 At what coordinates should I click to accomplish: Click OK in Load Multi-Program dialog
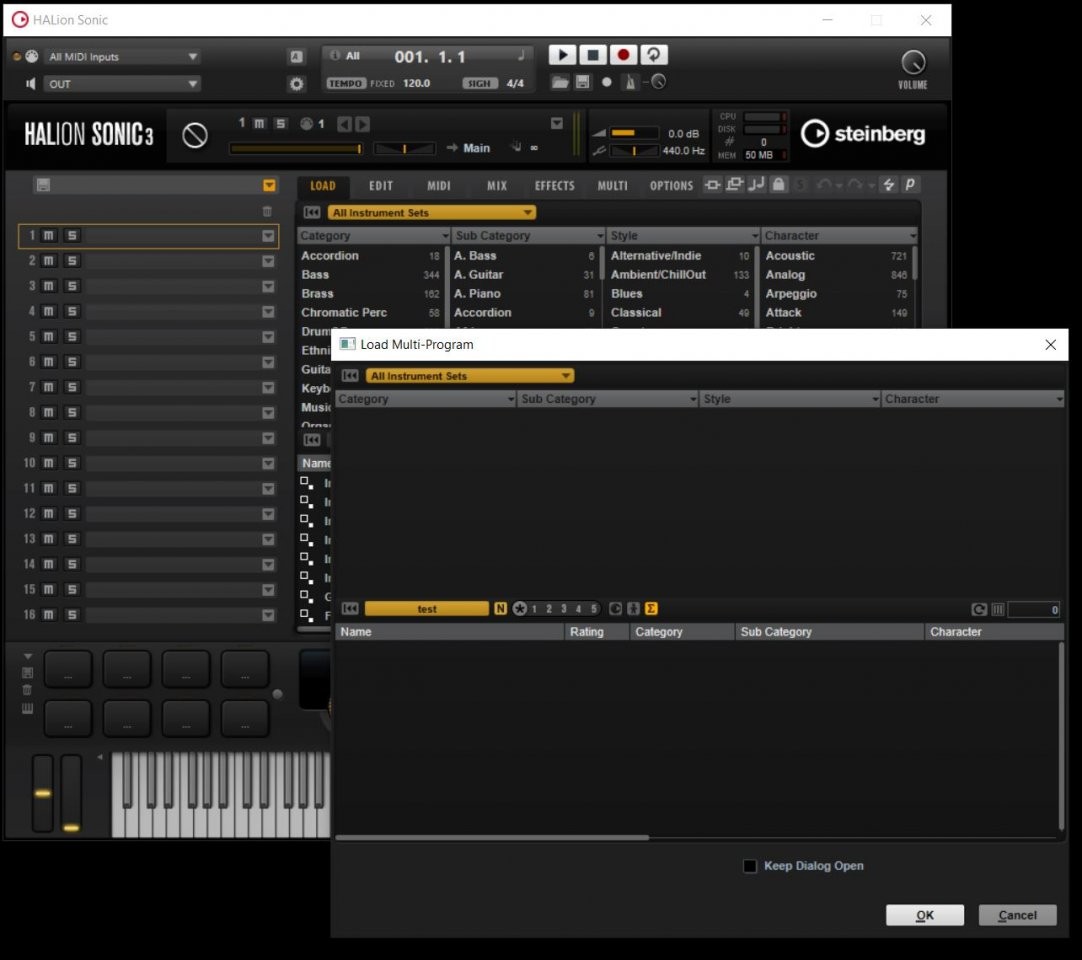click(x=925, y=915)
